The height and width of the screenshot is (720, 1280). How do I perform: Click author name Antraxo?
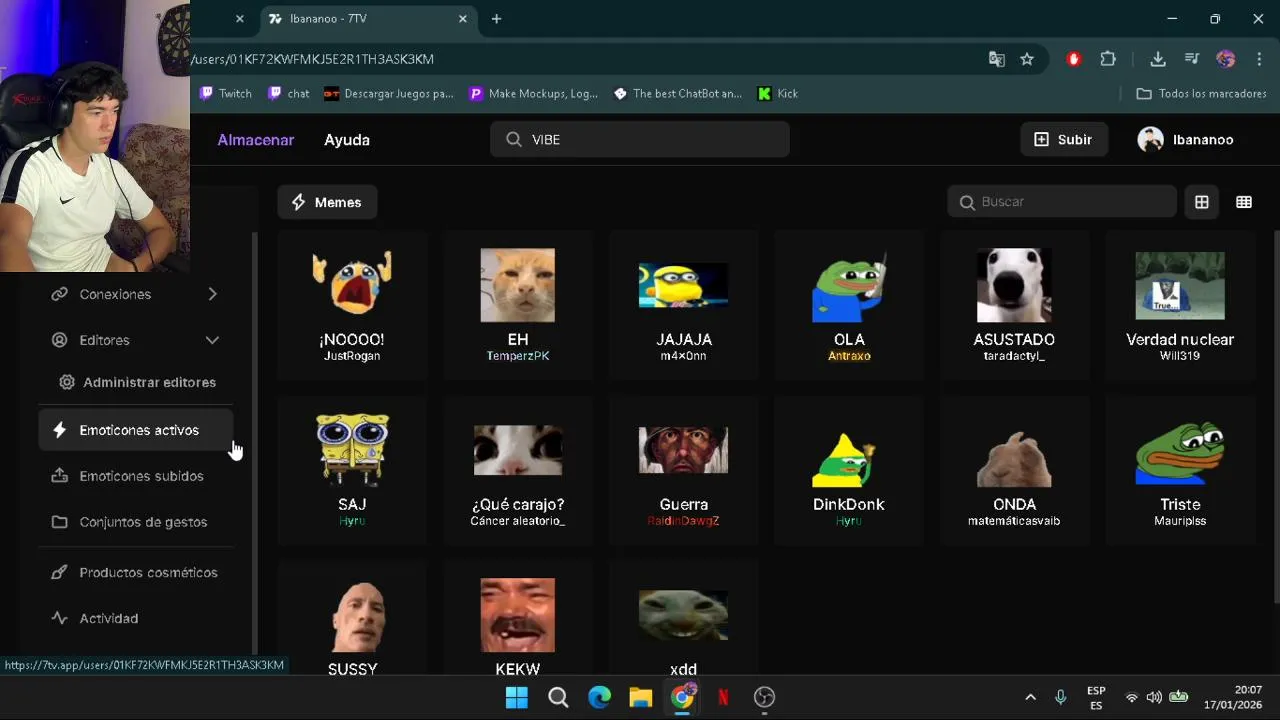849,356
